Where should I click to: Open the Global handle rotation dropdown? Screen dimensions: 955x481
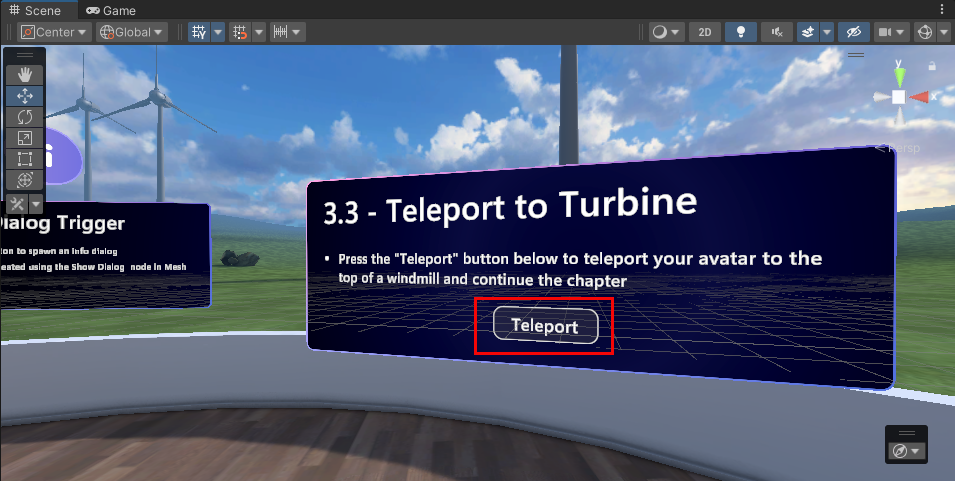pos(132,32)
